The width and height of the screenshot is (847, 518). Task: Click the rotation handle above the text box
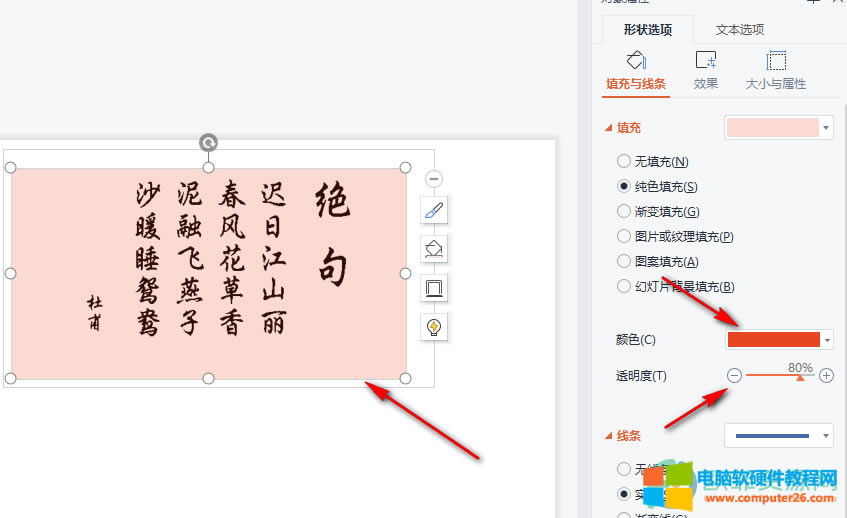point(209,143)
